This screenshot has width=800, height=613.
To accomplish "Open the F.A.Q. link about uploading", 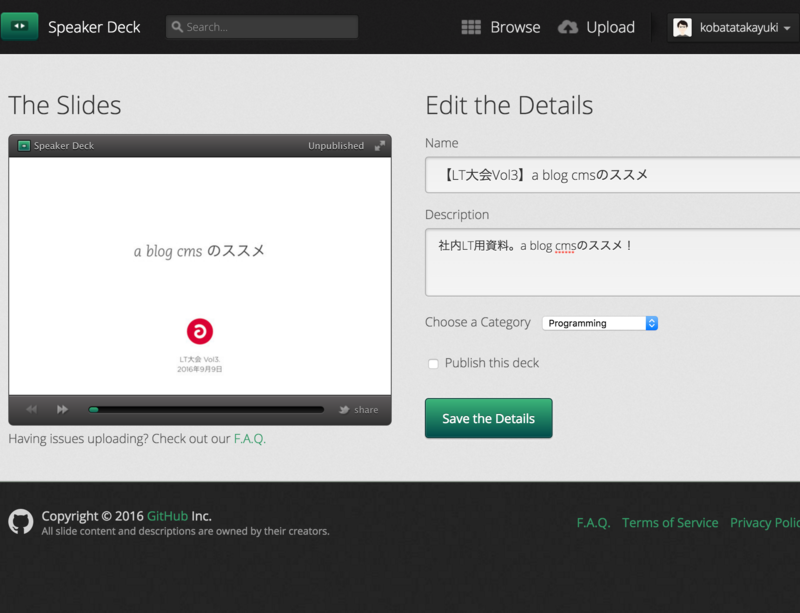I will [x=249, y=439].
